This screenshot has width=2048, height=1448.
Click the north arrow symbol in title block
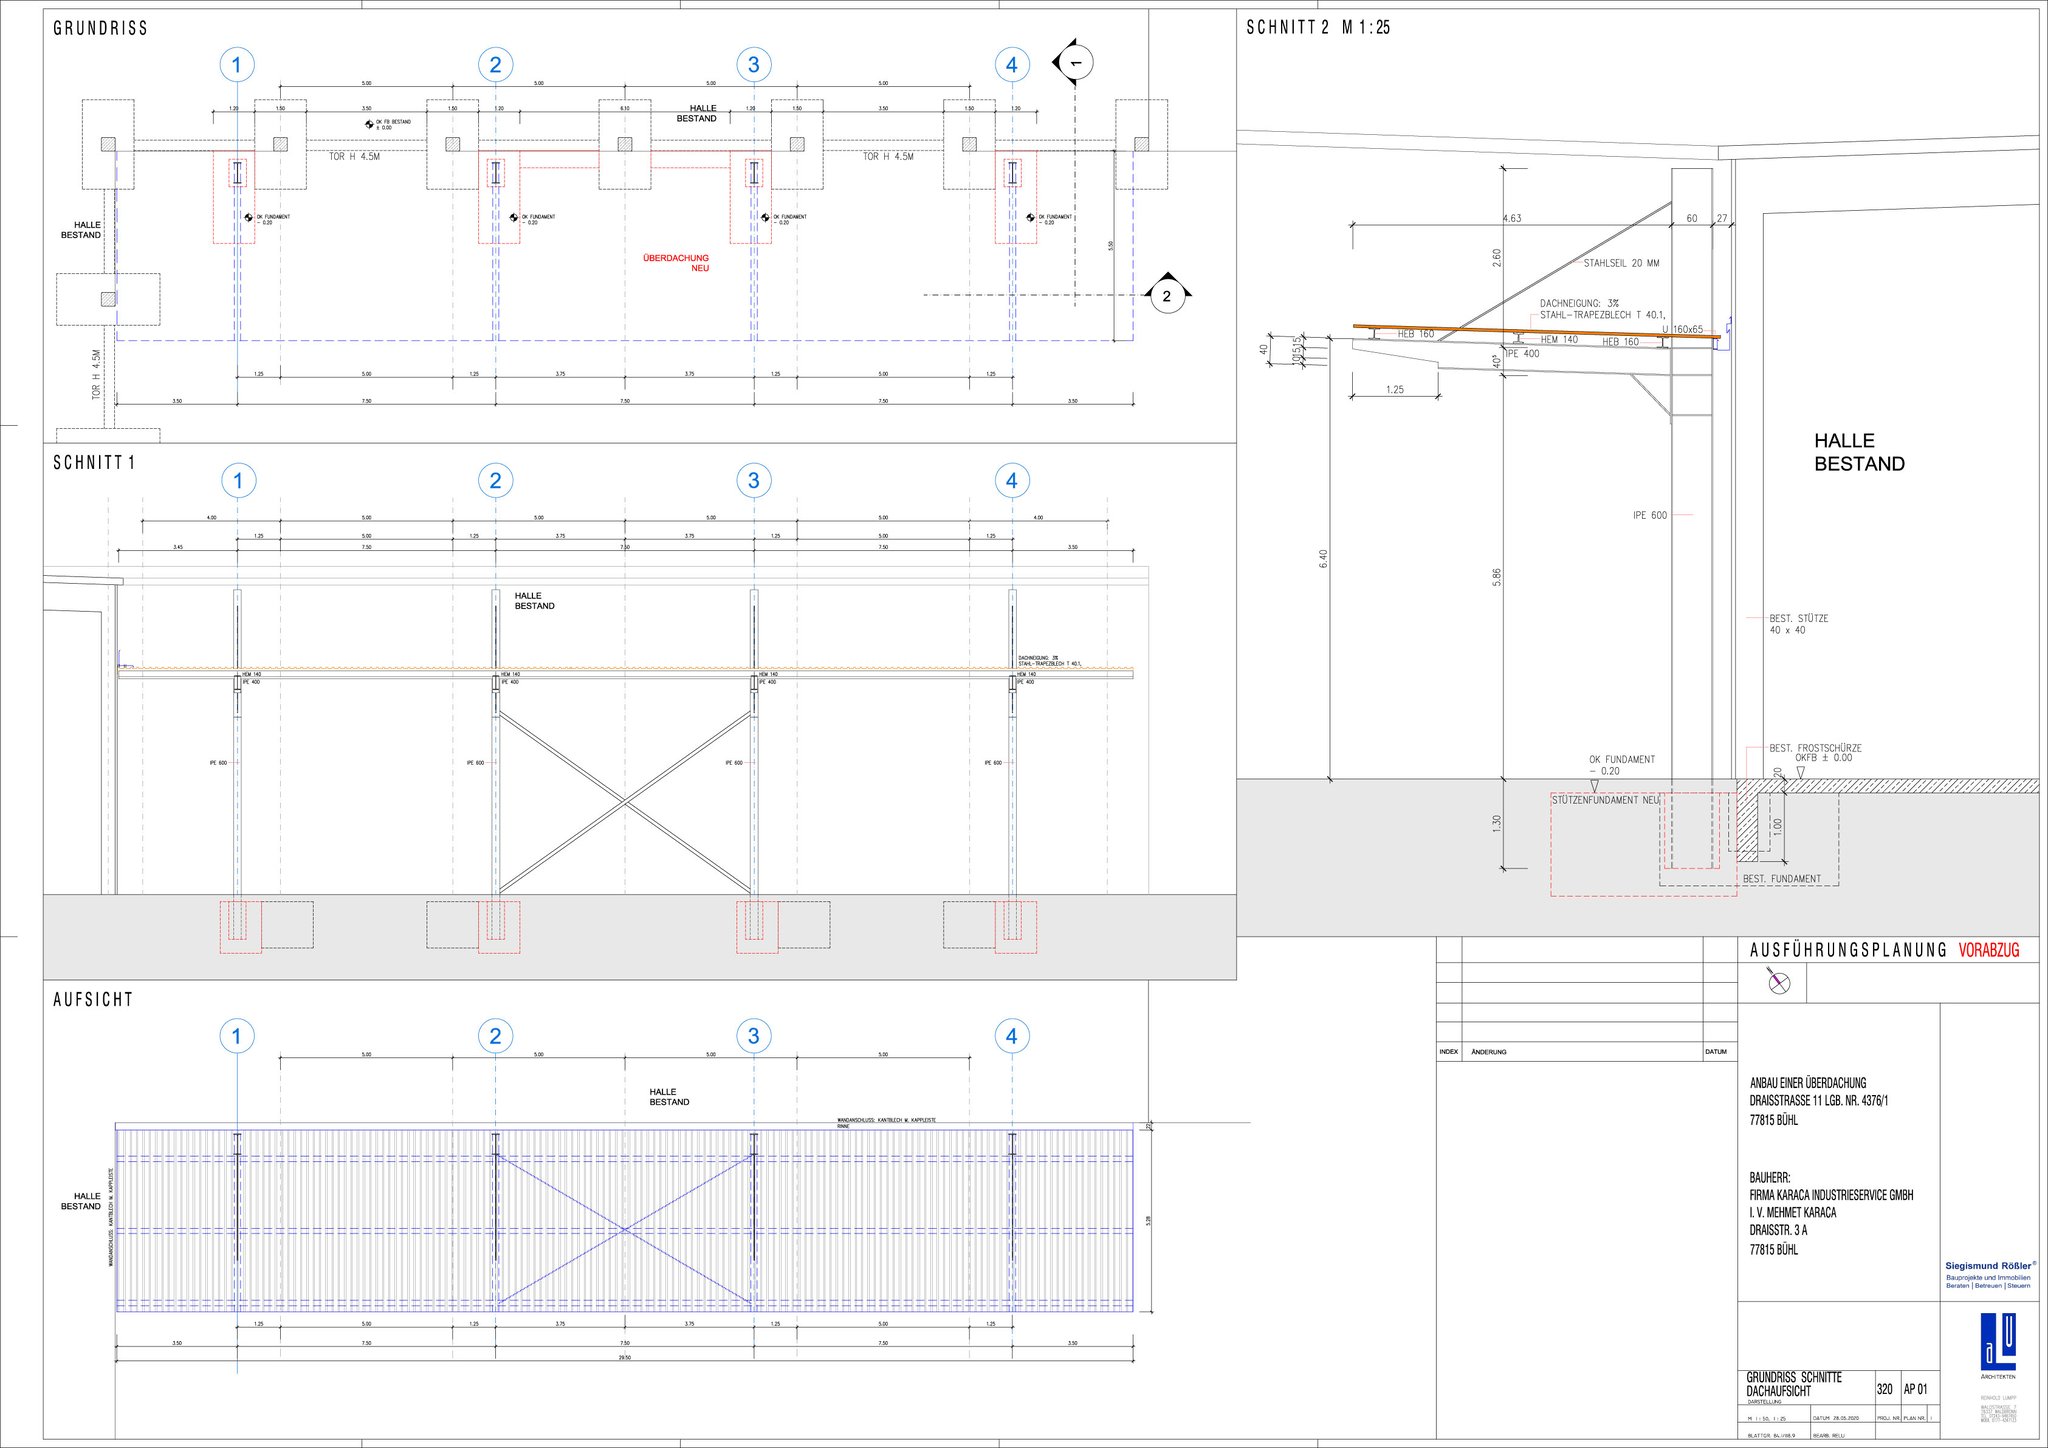[x=1779, y=982]
